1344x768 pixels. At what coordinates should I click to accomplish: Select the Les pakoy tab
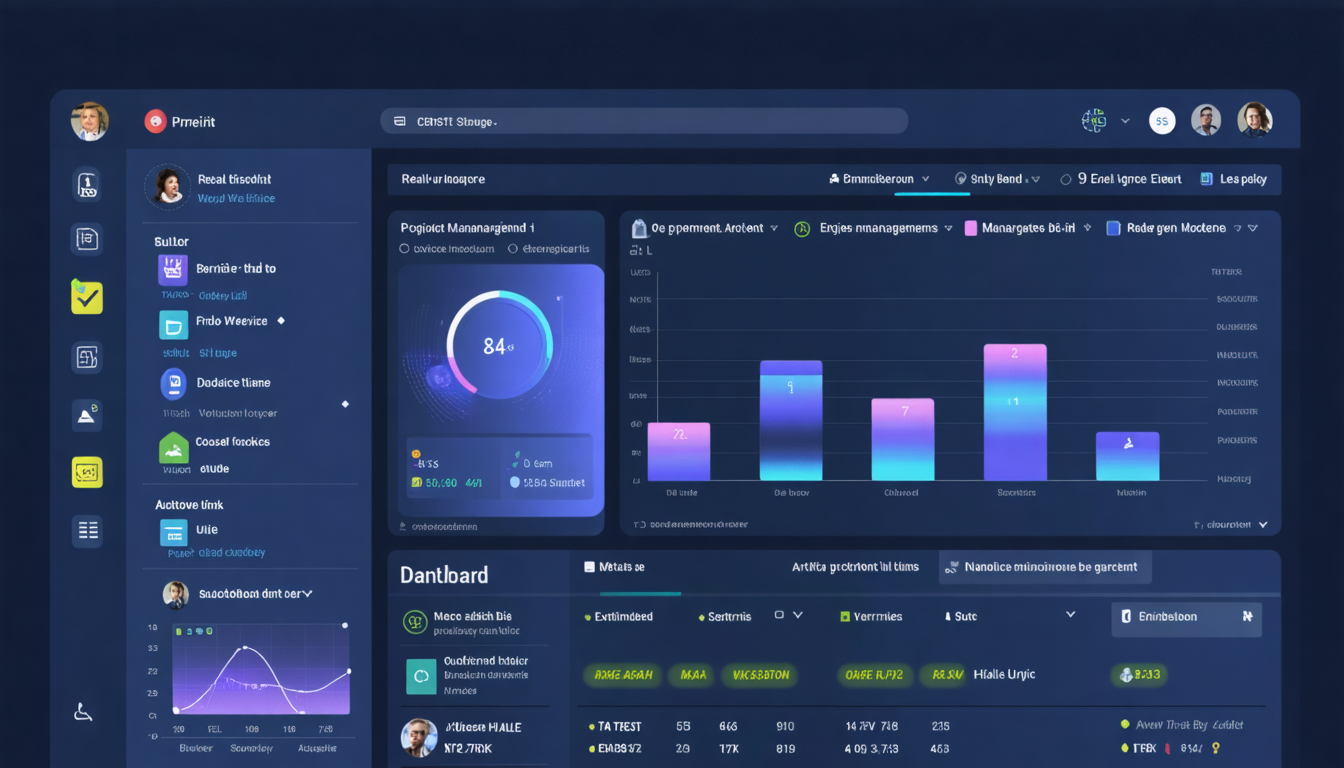click(x=1234, y=179)
